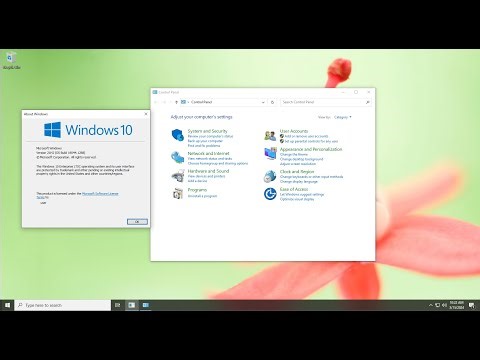
Task: Select About Windows taskbar button
Action: click(132, 305)
